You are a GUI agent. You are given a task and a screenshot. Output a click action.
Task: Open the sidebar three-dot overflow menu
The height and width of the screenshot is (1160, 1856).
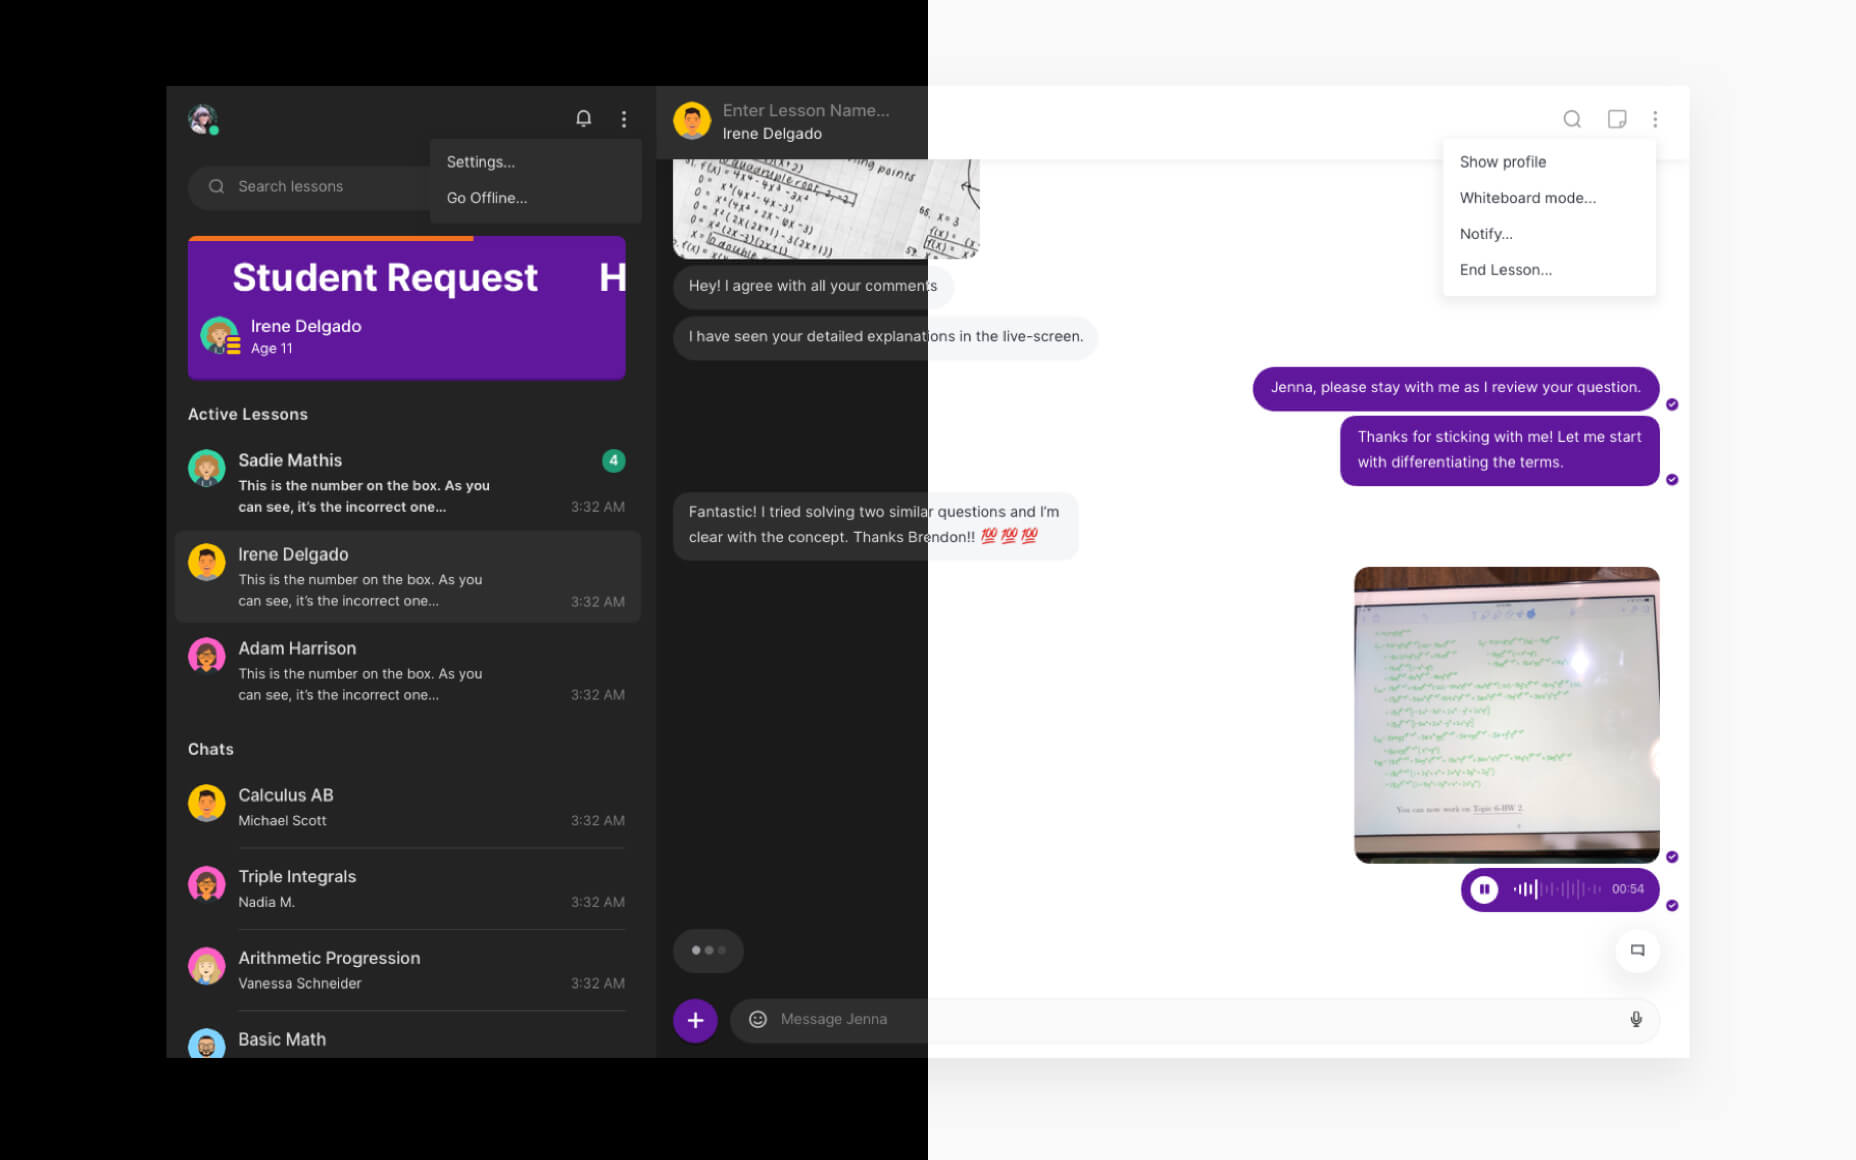[623, 118]
